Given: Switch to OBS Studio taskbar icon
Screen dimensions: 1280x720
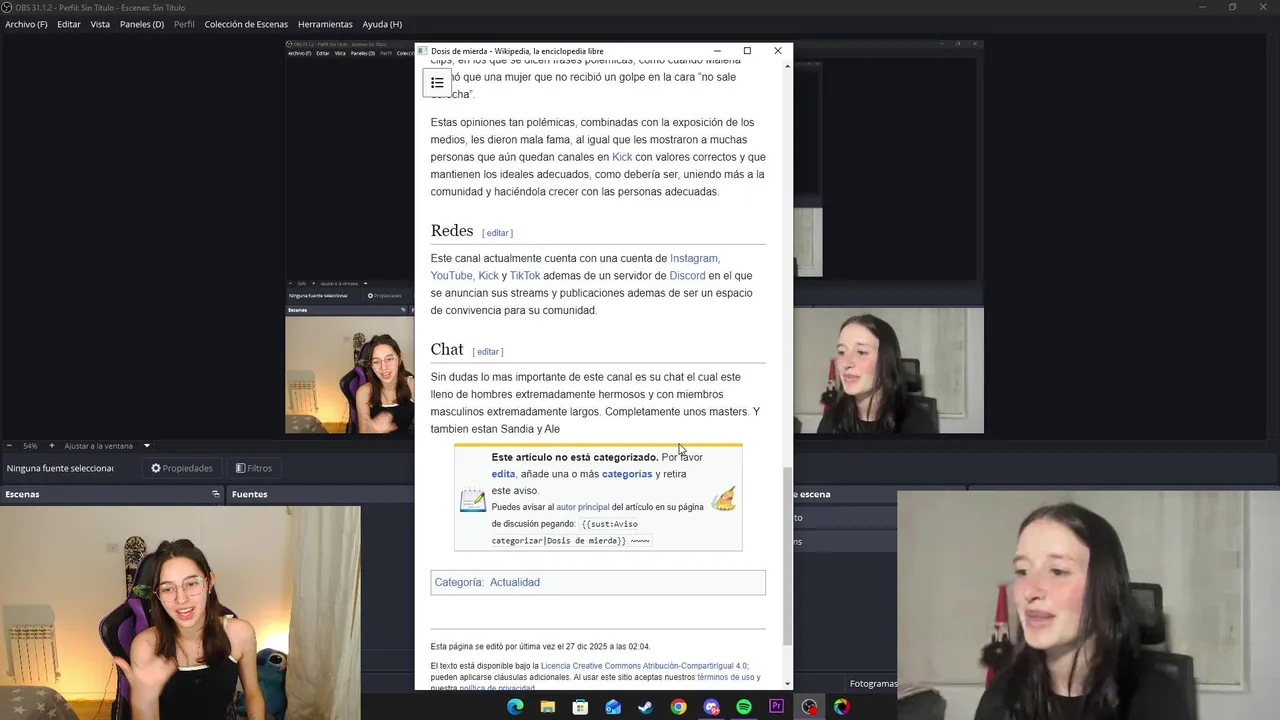Looking at the screenshot, I should click(809, 707).
